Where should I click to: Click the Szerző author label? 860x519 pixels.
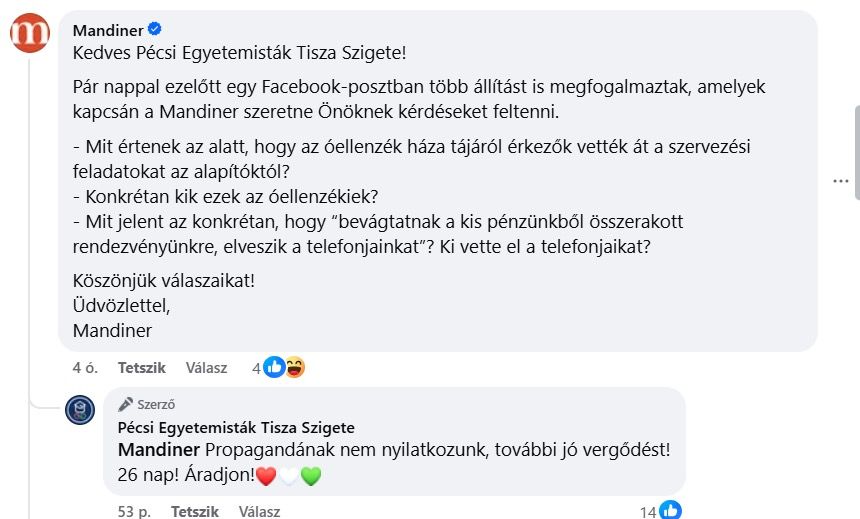(156, 405)
